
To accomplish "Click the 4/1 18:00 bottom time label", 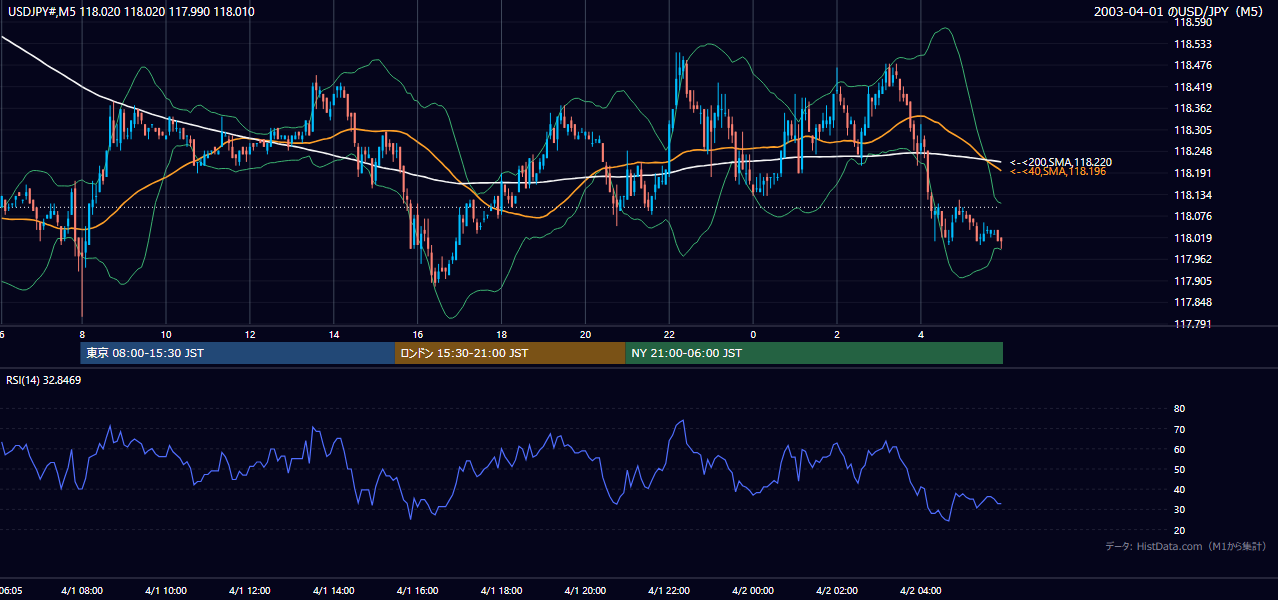I will pyautogui.click(x=502, y=590).
